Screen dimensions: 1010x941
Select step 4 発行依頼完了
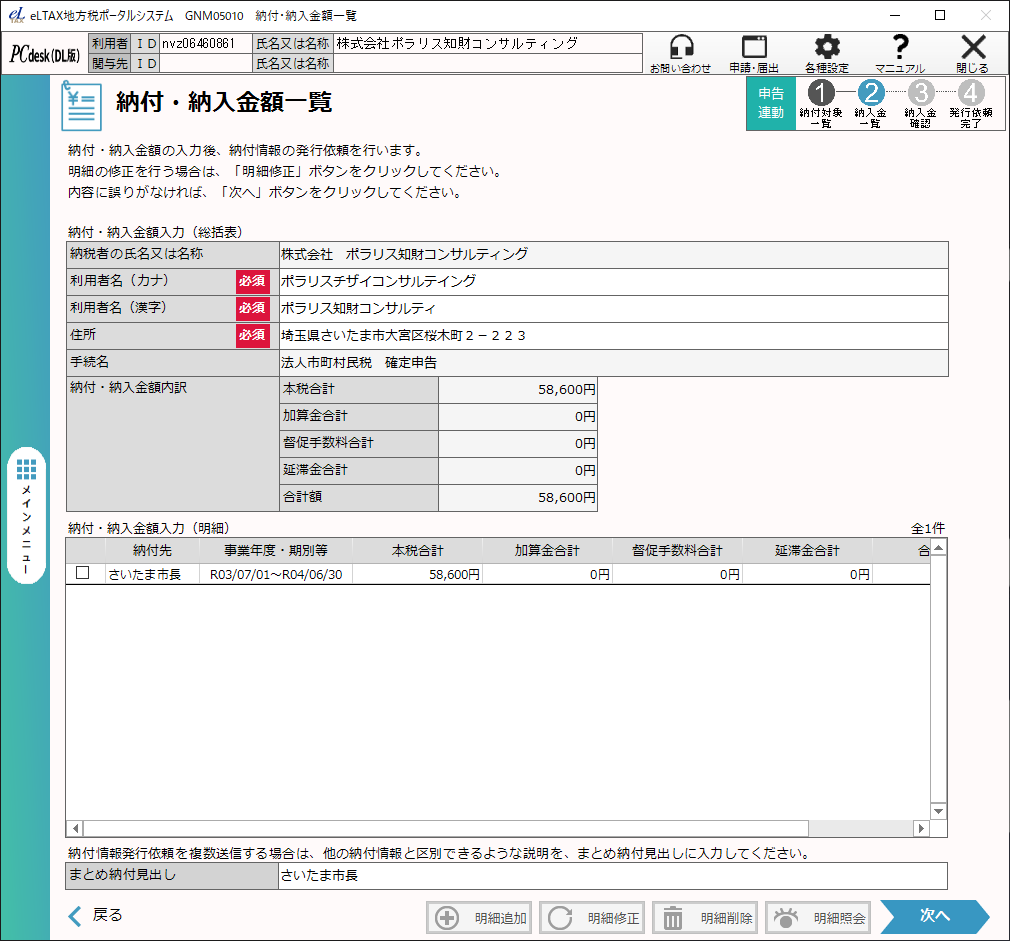pyautogui.click(x=971, y=103)
